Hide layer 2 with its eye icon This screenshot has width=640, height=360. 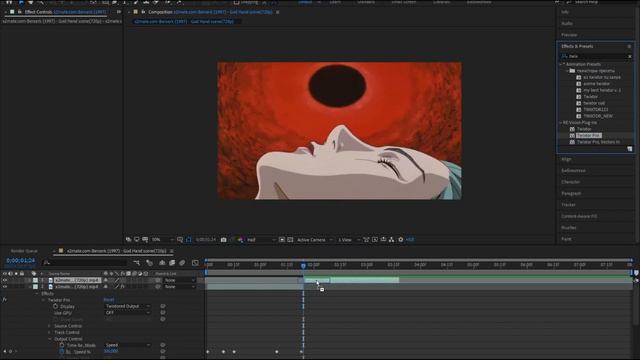click(5, 287)
